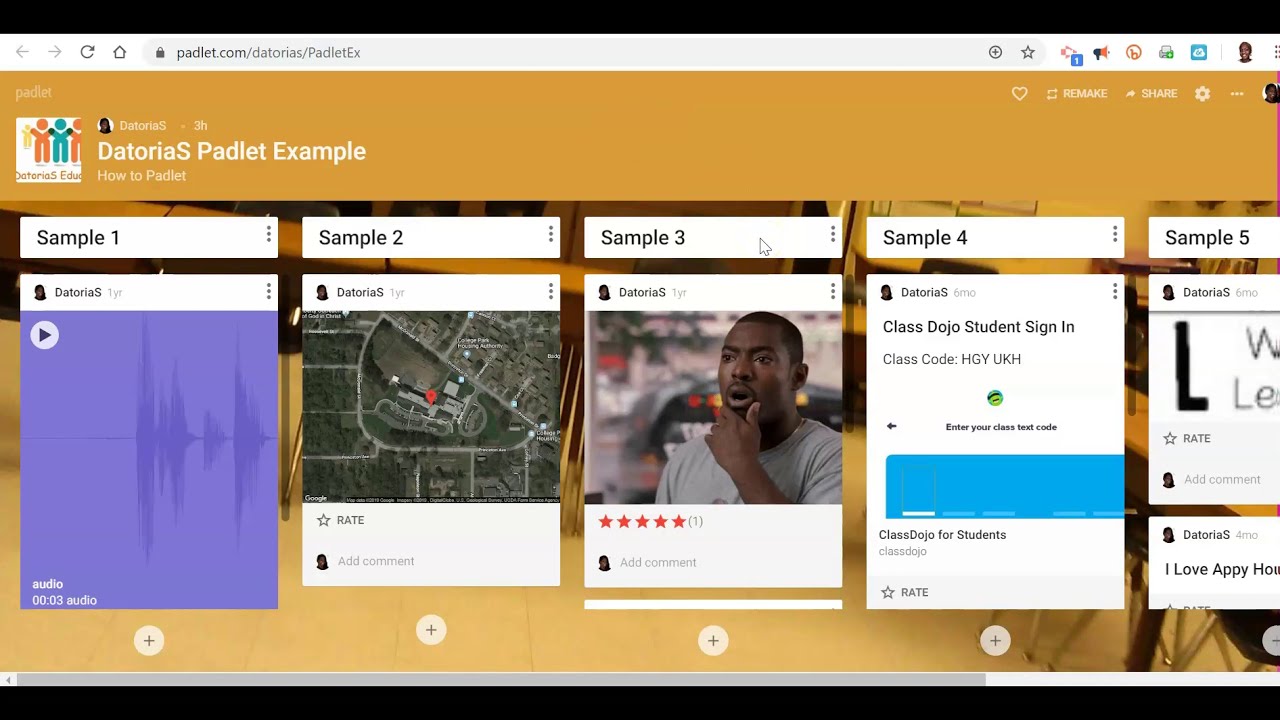Add comment on the Sample 5 post

click(1221, 479)
